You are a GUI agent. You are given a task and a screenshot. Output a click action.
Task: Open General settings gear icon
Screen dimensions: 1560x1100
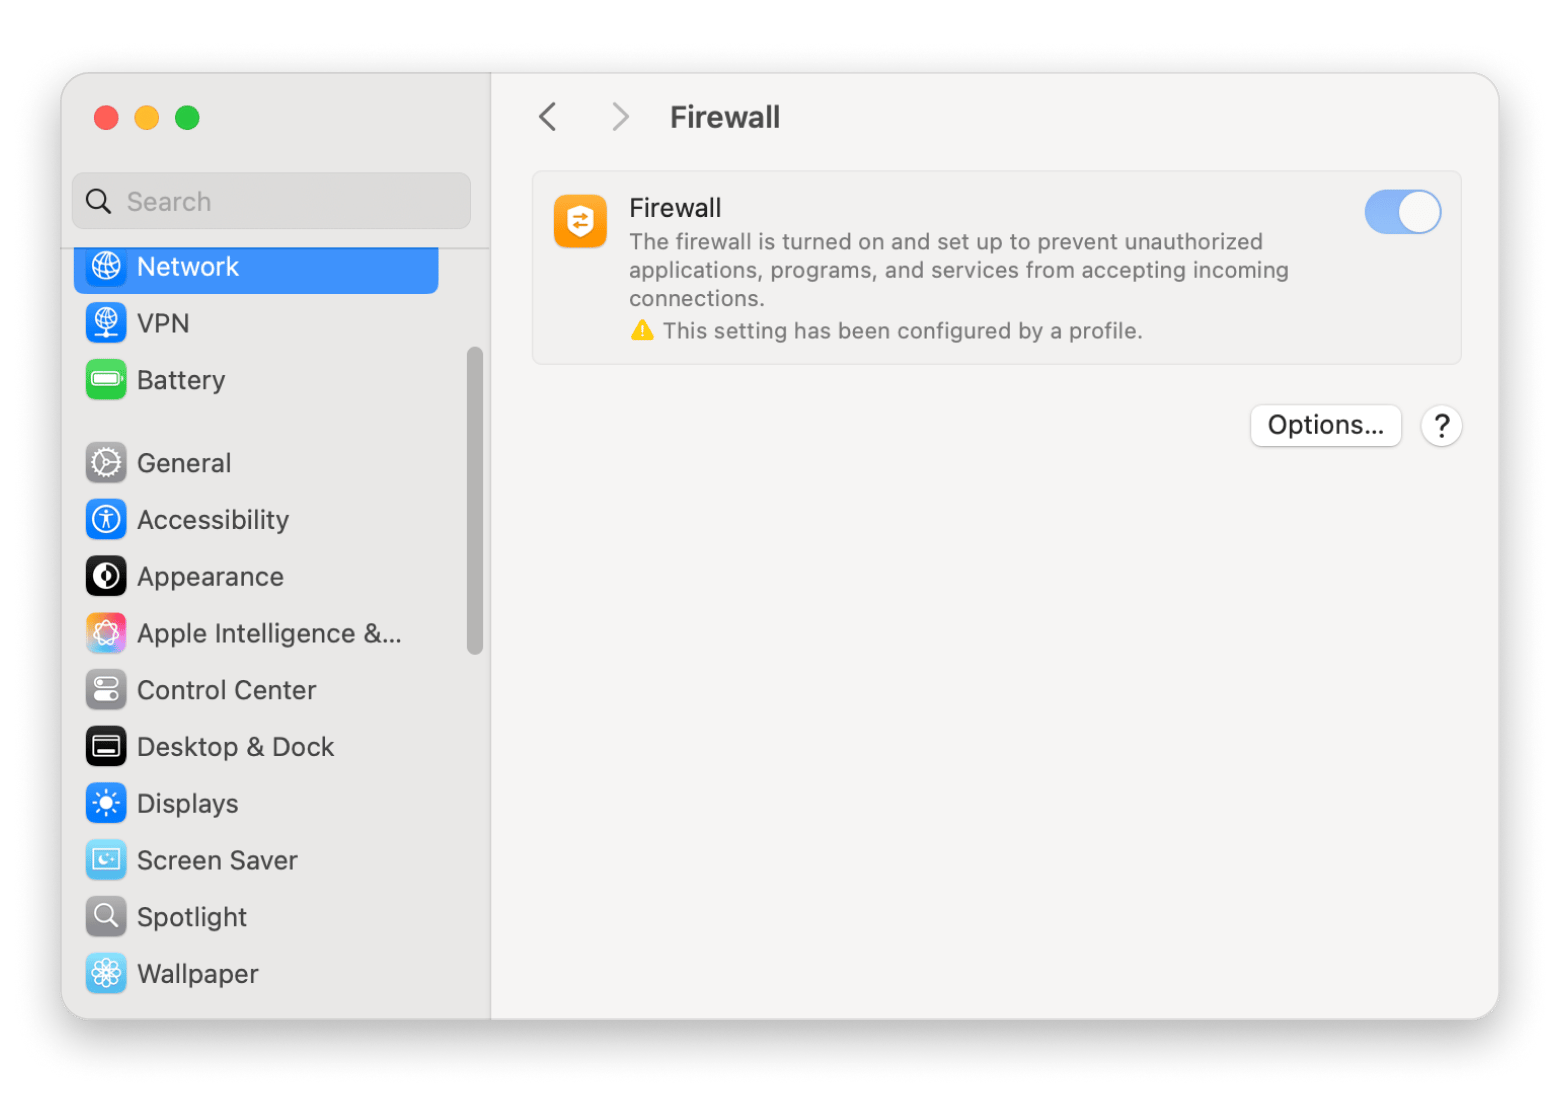106,463
